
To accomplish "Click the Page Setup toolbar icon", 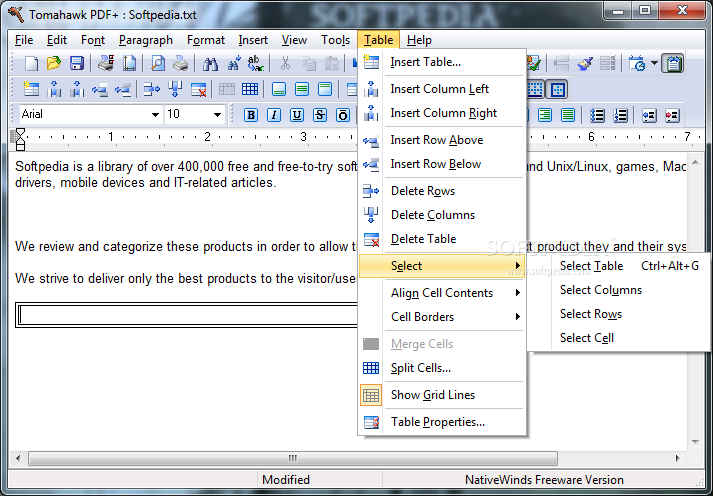I will (130, 63).
